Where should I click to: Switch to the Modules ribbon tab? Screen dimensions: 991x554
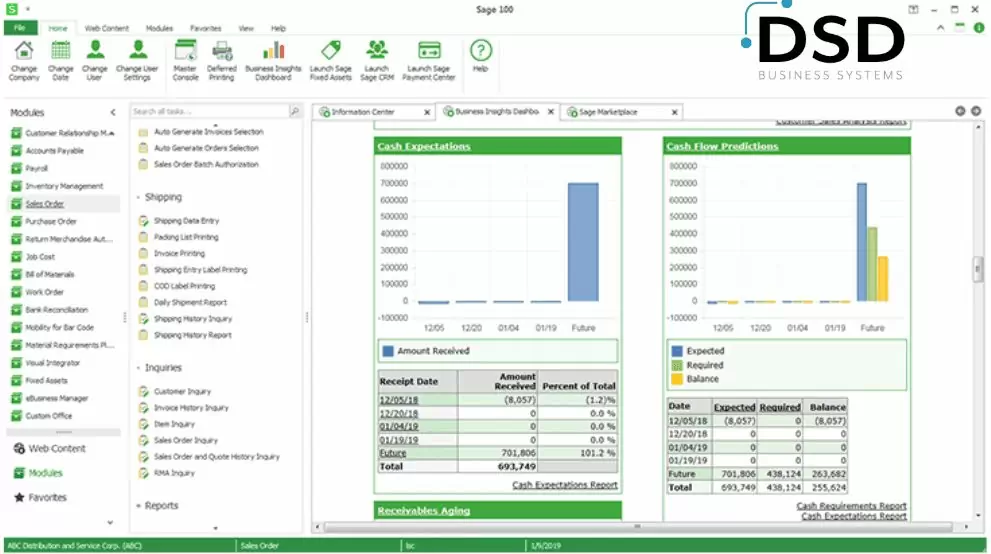[159, 28]
